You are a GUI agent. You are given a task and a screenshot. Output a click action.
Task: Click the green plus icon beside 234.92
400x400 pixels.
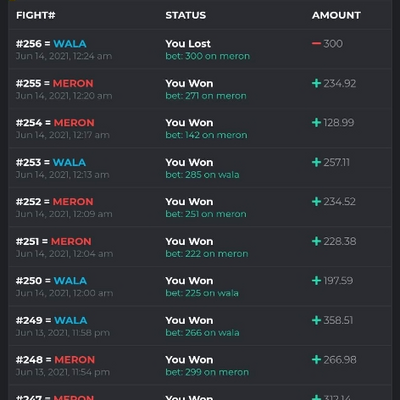point(316,83)
